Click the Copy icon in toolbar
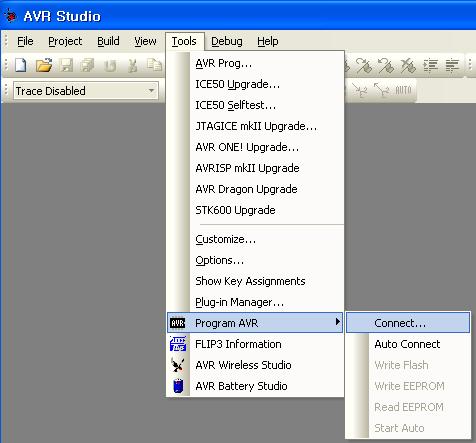 coord(154,65)
